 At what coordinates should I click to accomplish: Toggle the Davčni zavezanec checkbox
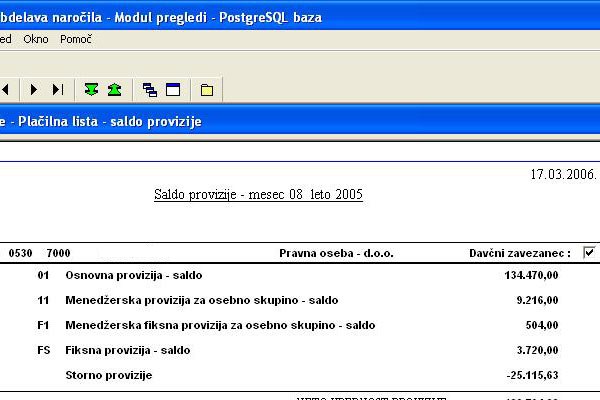(x=589, y=253)
